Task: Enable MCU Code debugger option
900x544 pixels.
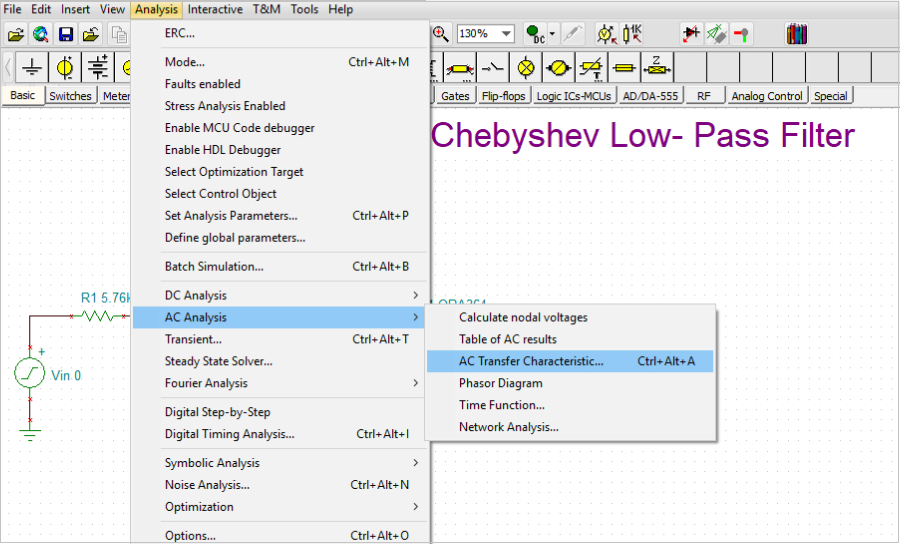Action: pos(240,128)
